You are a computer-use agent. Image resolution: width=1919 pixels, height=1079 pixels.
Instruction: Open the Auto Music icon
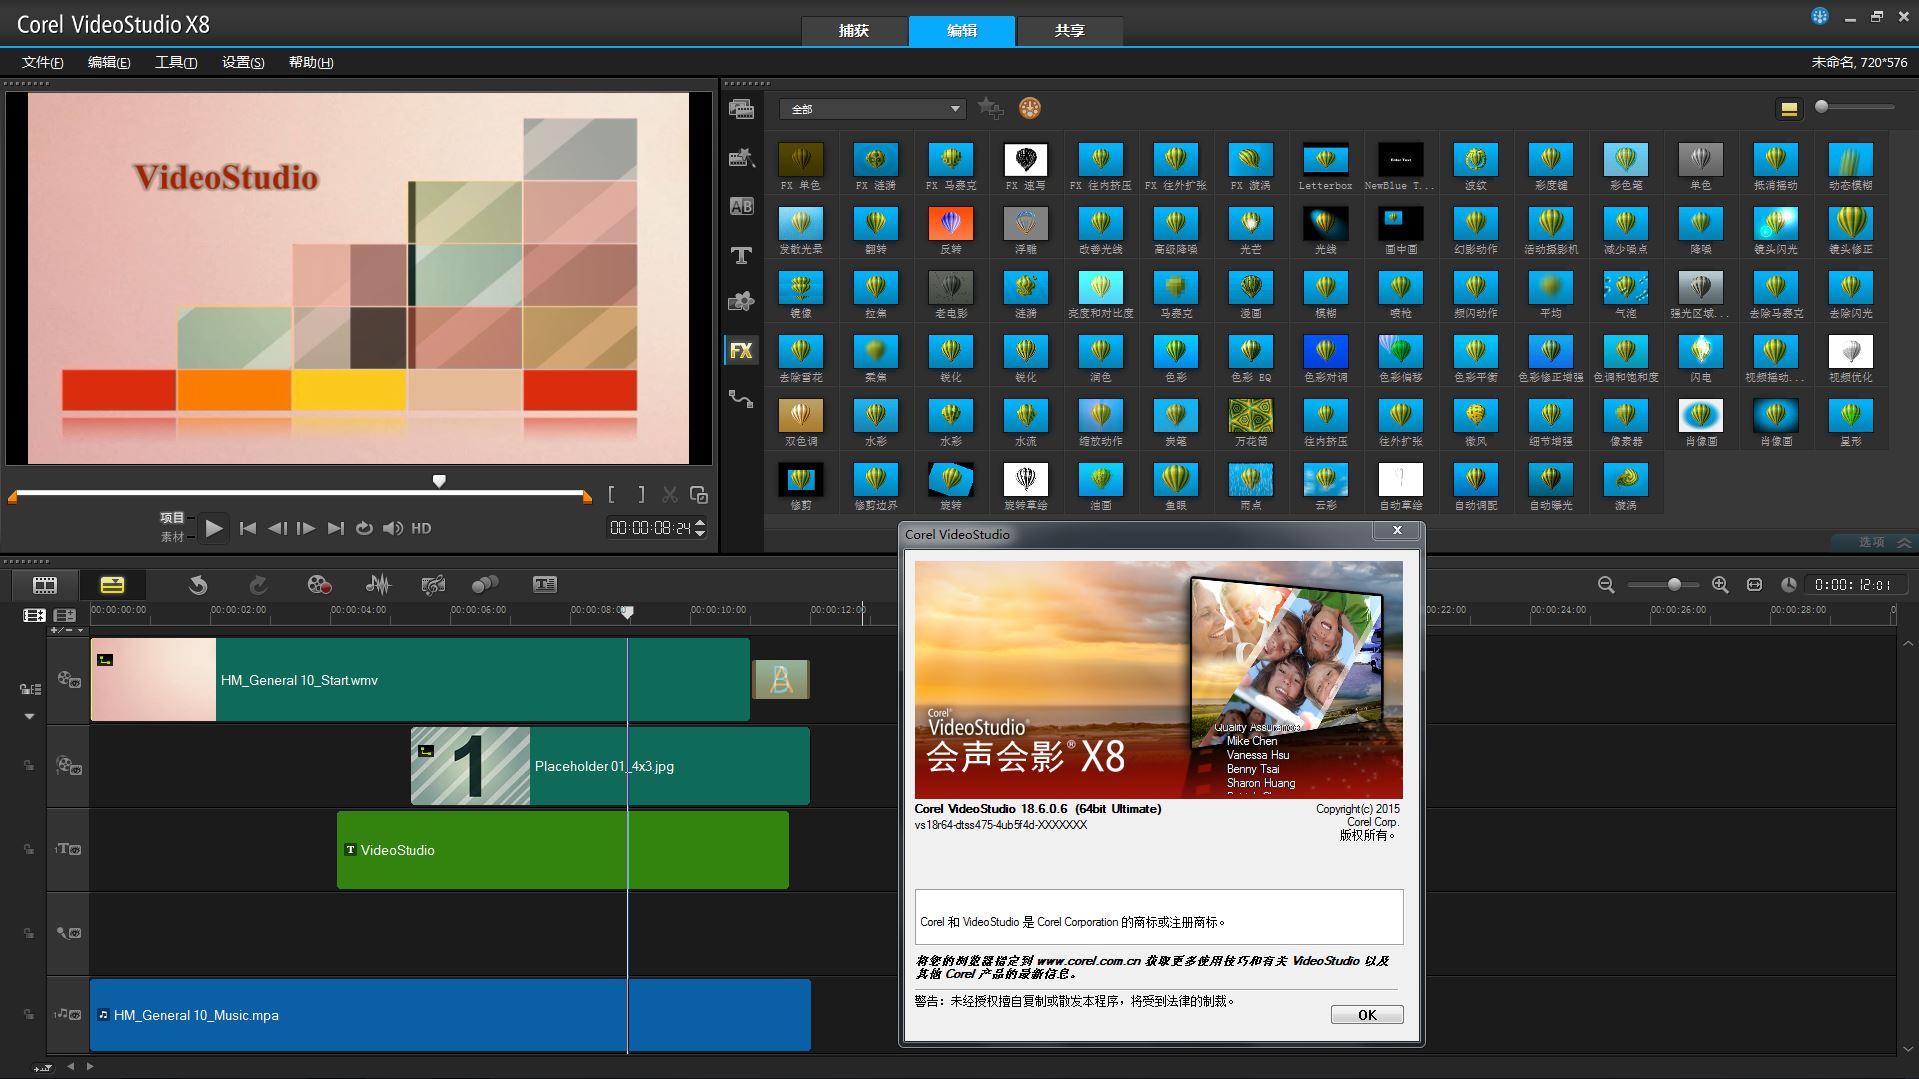click(x=433, y=585)
